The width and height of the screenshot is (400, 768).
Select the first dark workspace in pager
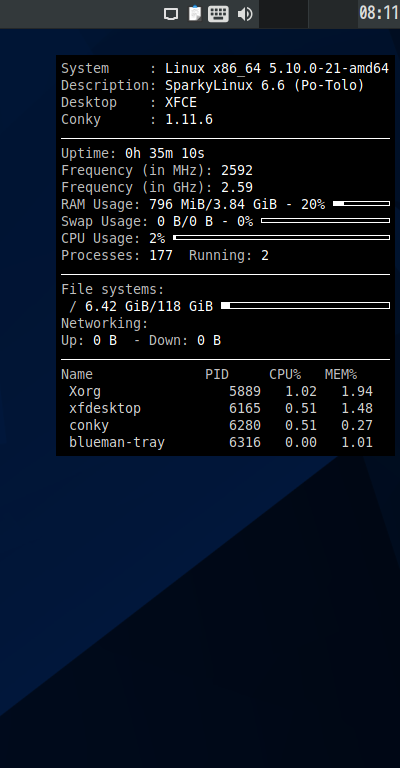[283, 14]
